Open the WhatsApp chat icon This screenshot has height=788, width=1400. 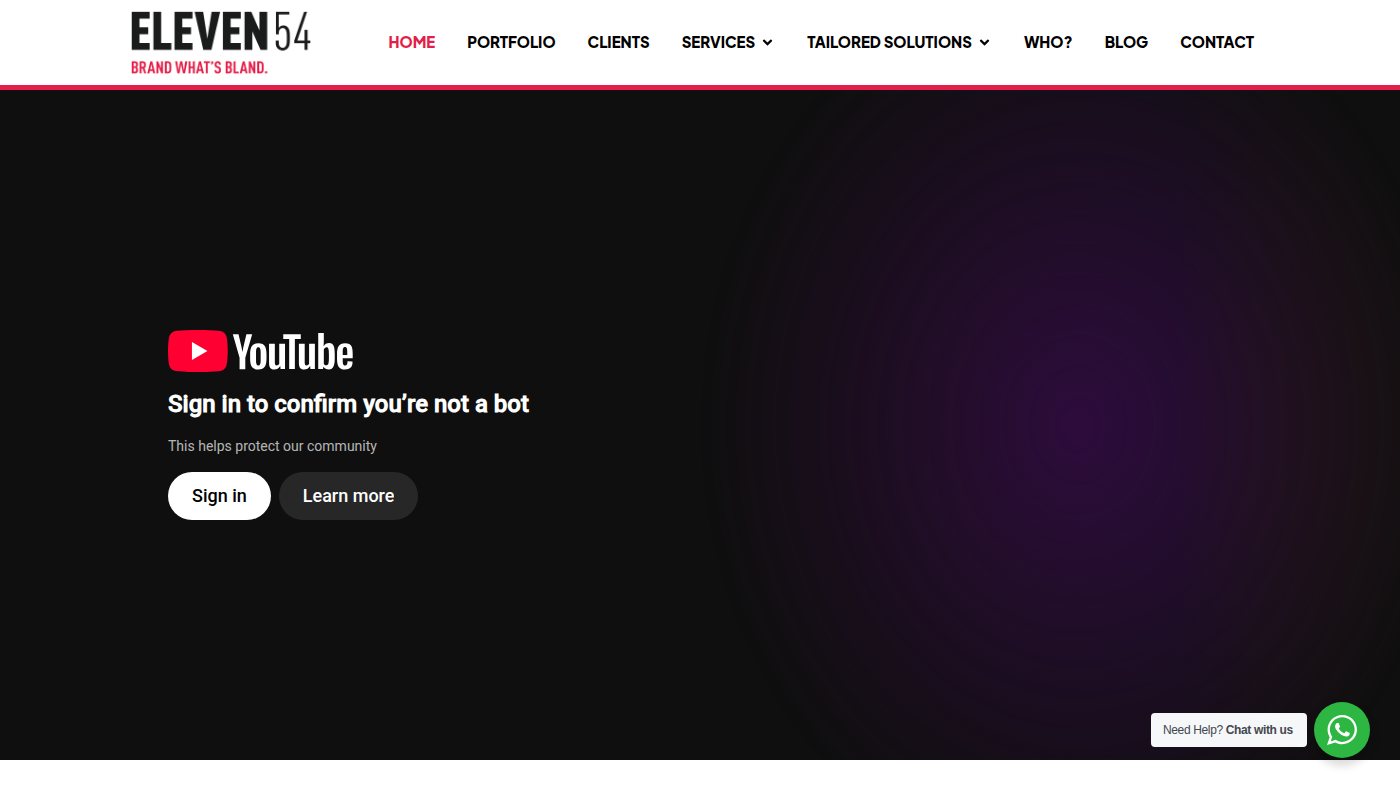pos(1341,730)
